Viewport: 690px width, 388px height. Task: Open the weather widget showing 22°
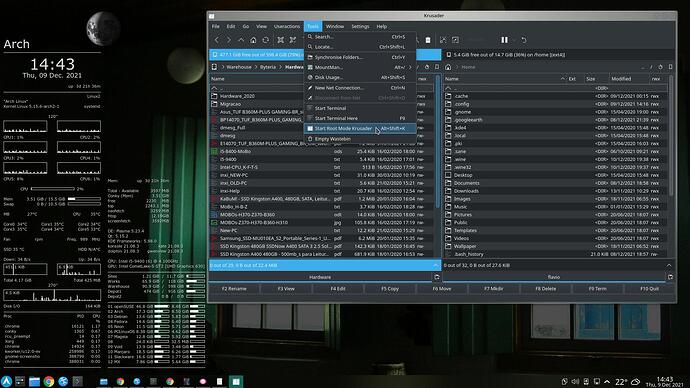pyautogui.click(x=628, y=381)
